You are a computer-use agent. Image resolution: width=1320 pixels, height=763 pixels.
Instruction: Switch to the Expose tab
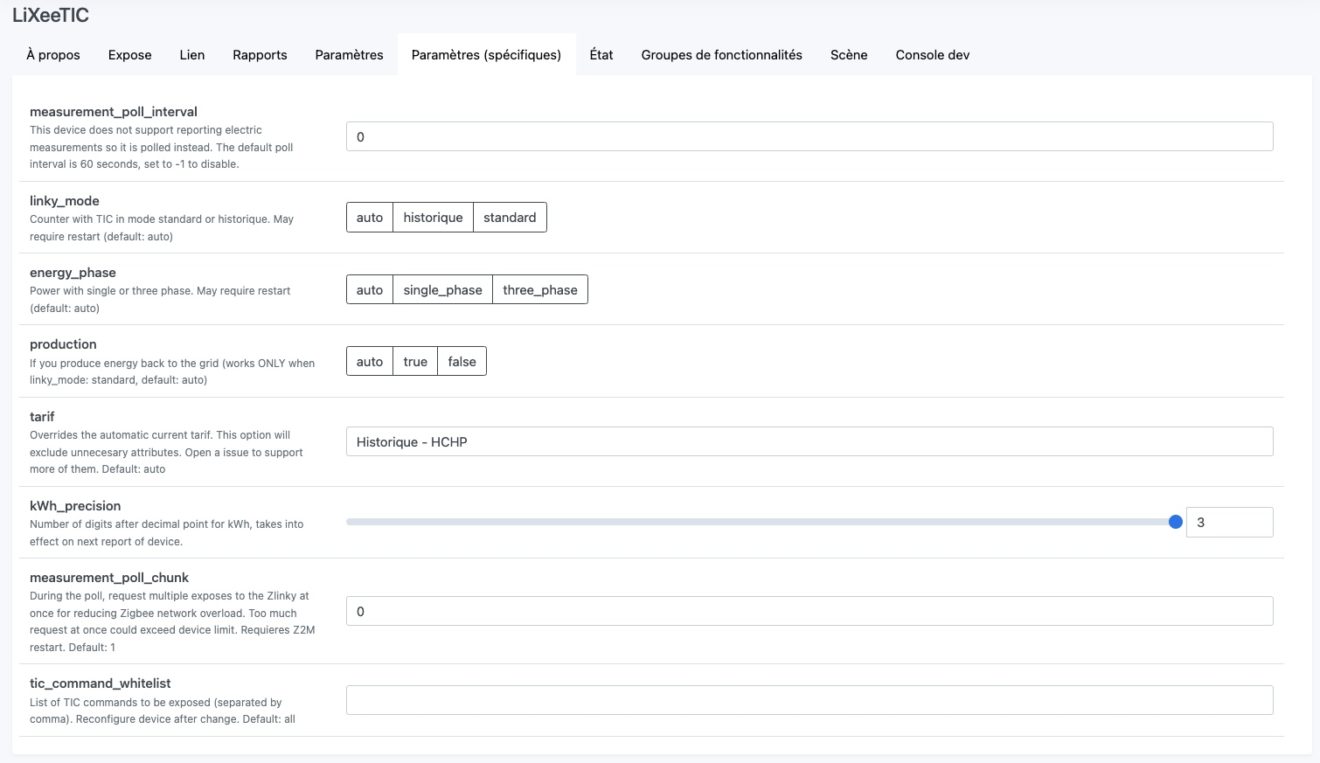130,55
